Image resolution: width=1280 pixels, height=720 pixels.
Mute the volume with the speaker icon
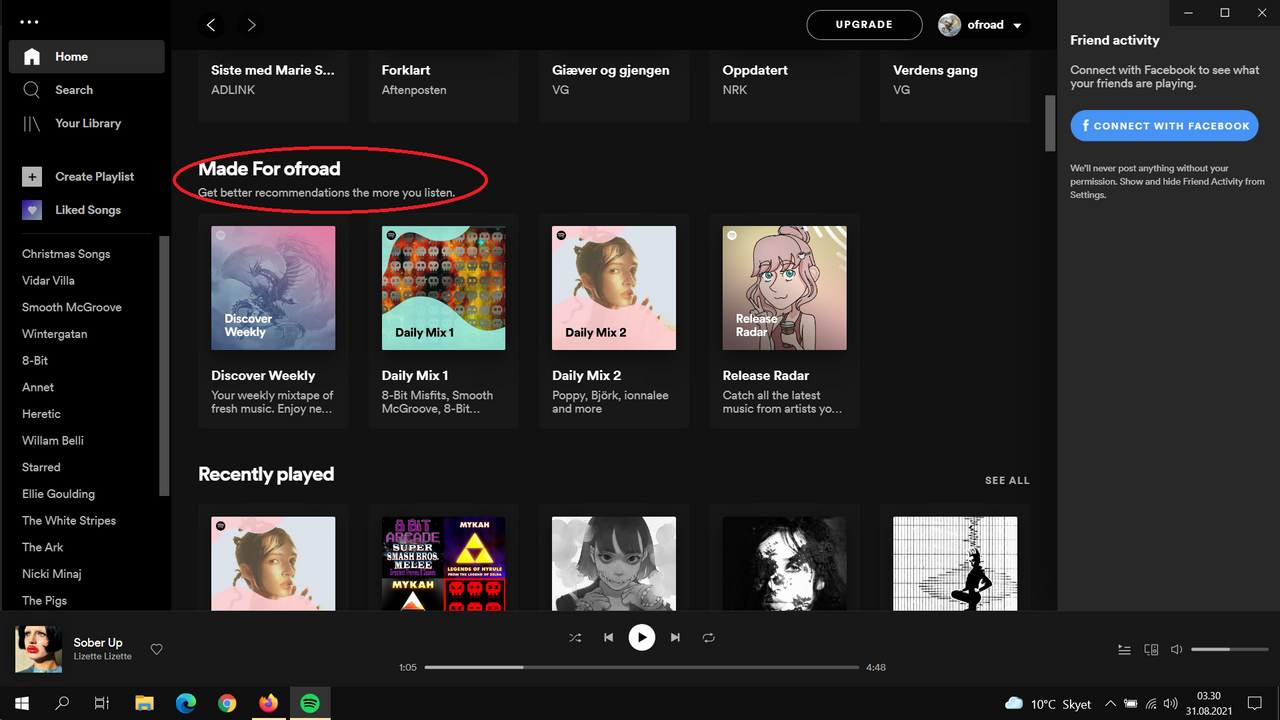point(1176,649)
